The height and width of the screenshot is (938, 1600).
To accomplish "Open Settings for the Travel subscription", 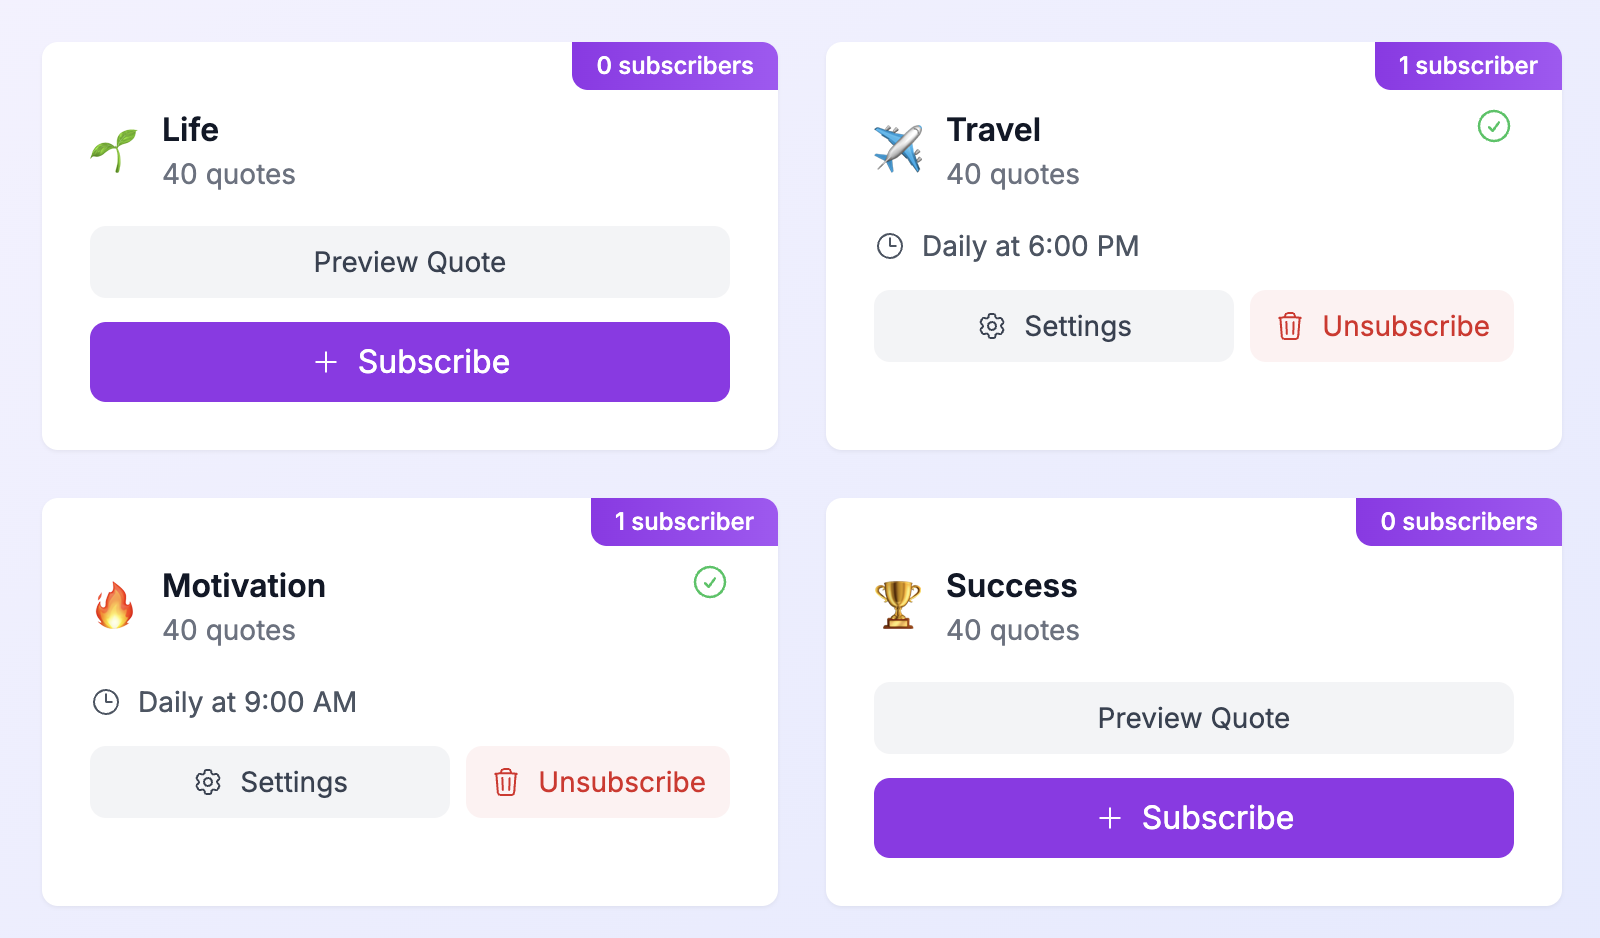I will coord(1054,326).
